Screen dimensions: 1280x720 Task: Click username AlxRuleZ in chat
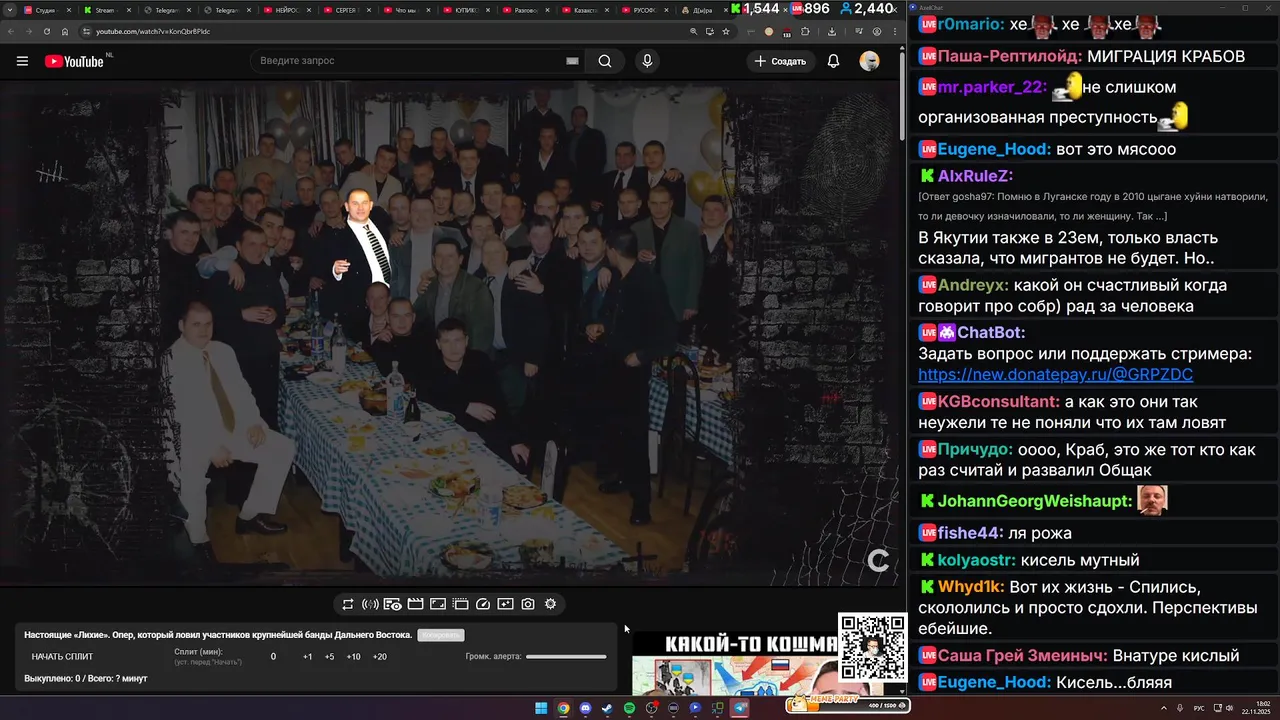click(976, 176)
